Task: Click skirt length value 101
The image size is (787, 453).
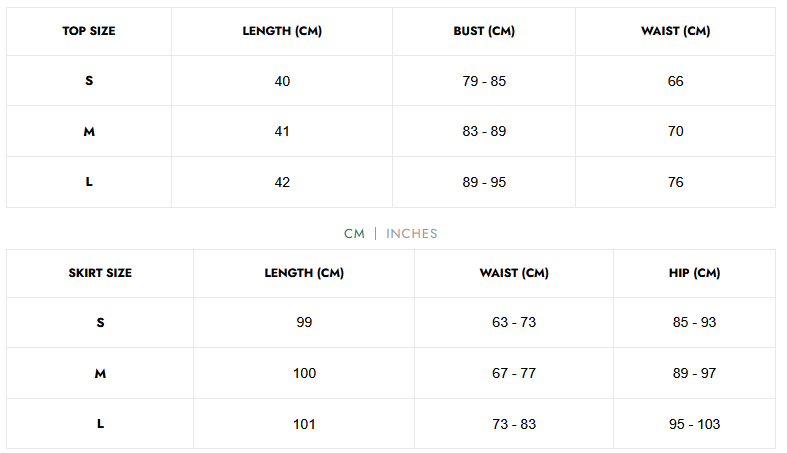Action: 304,424
